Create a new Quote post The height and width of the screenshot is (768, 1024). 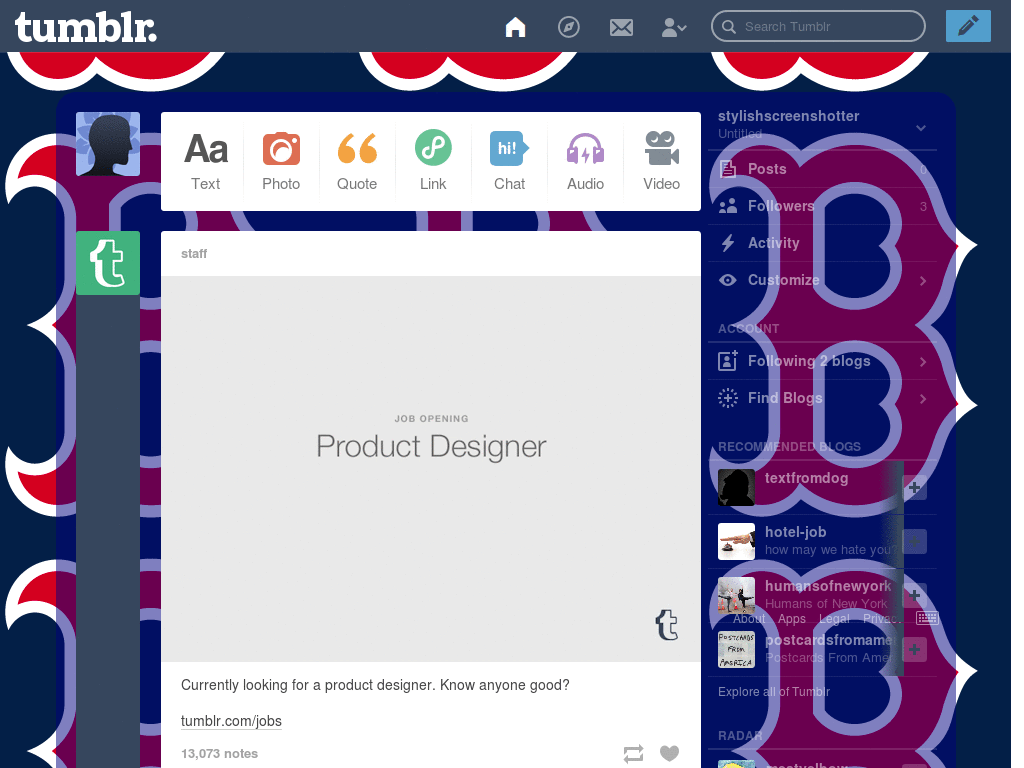[357, 161]
